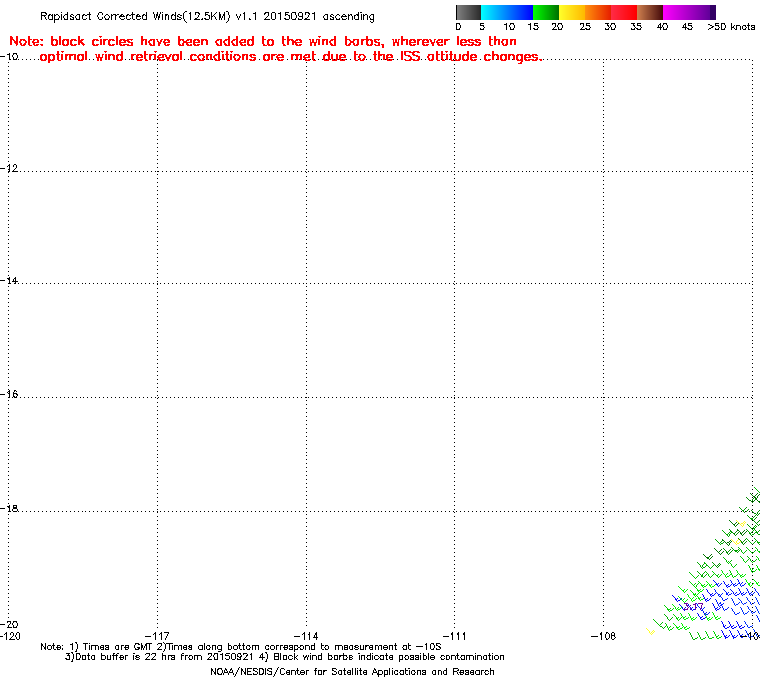Click the '-16' latitude axis label
760x688 pixels.
coord(9,394)
